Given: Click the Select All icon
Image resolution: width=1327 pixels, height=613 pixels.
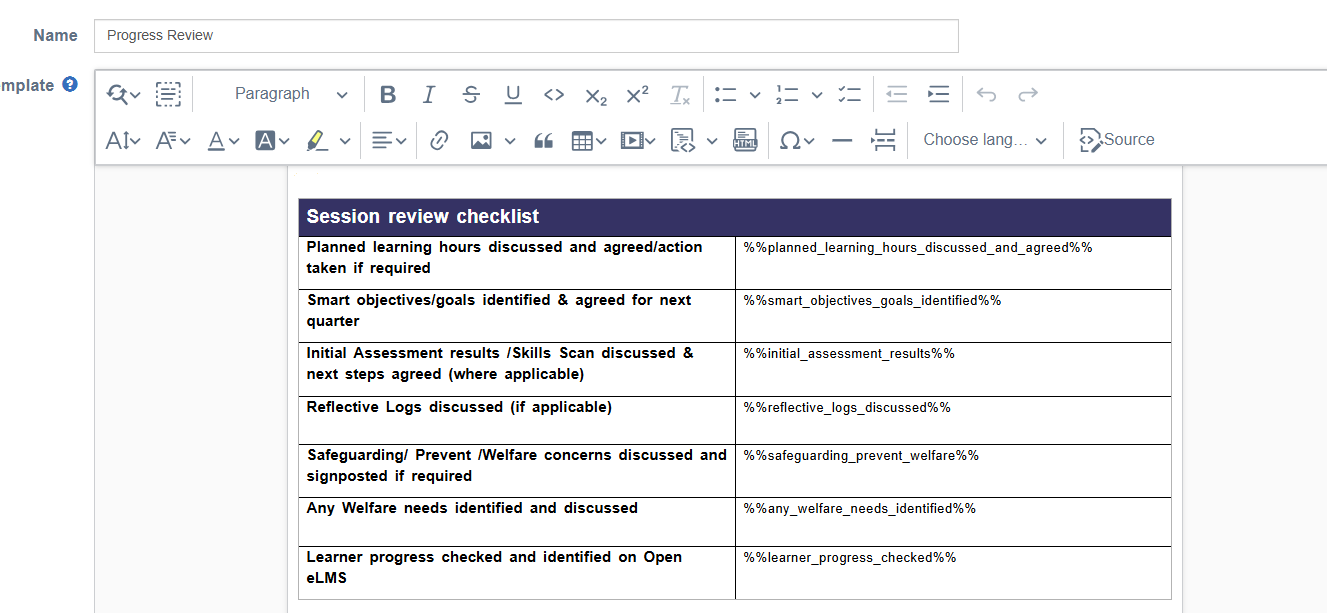Looking at the screenshot, I should pyautogui.click(x=168, y=94).
